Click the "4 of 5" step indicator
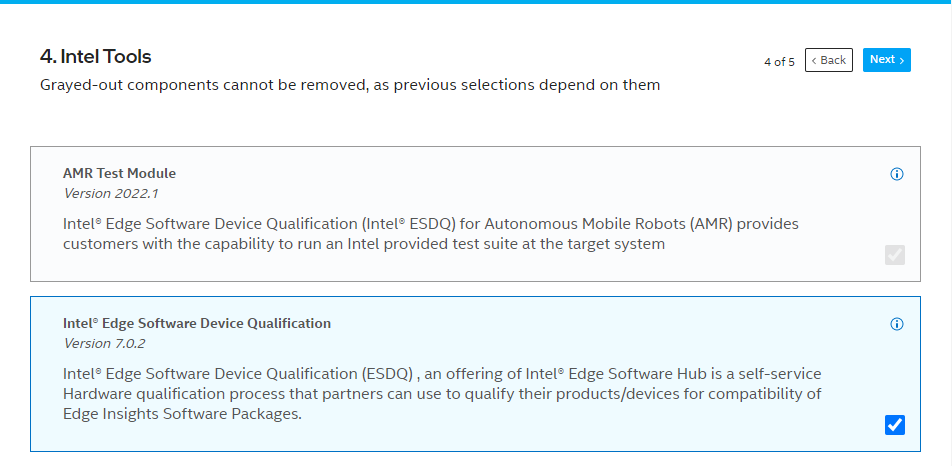 click(x=779, y=62)
